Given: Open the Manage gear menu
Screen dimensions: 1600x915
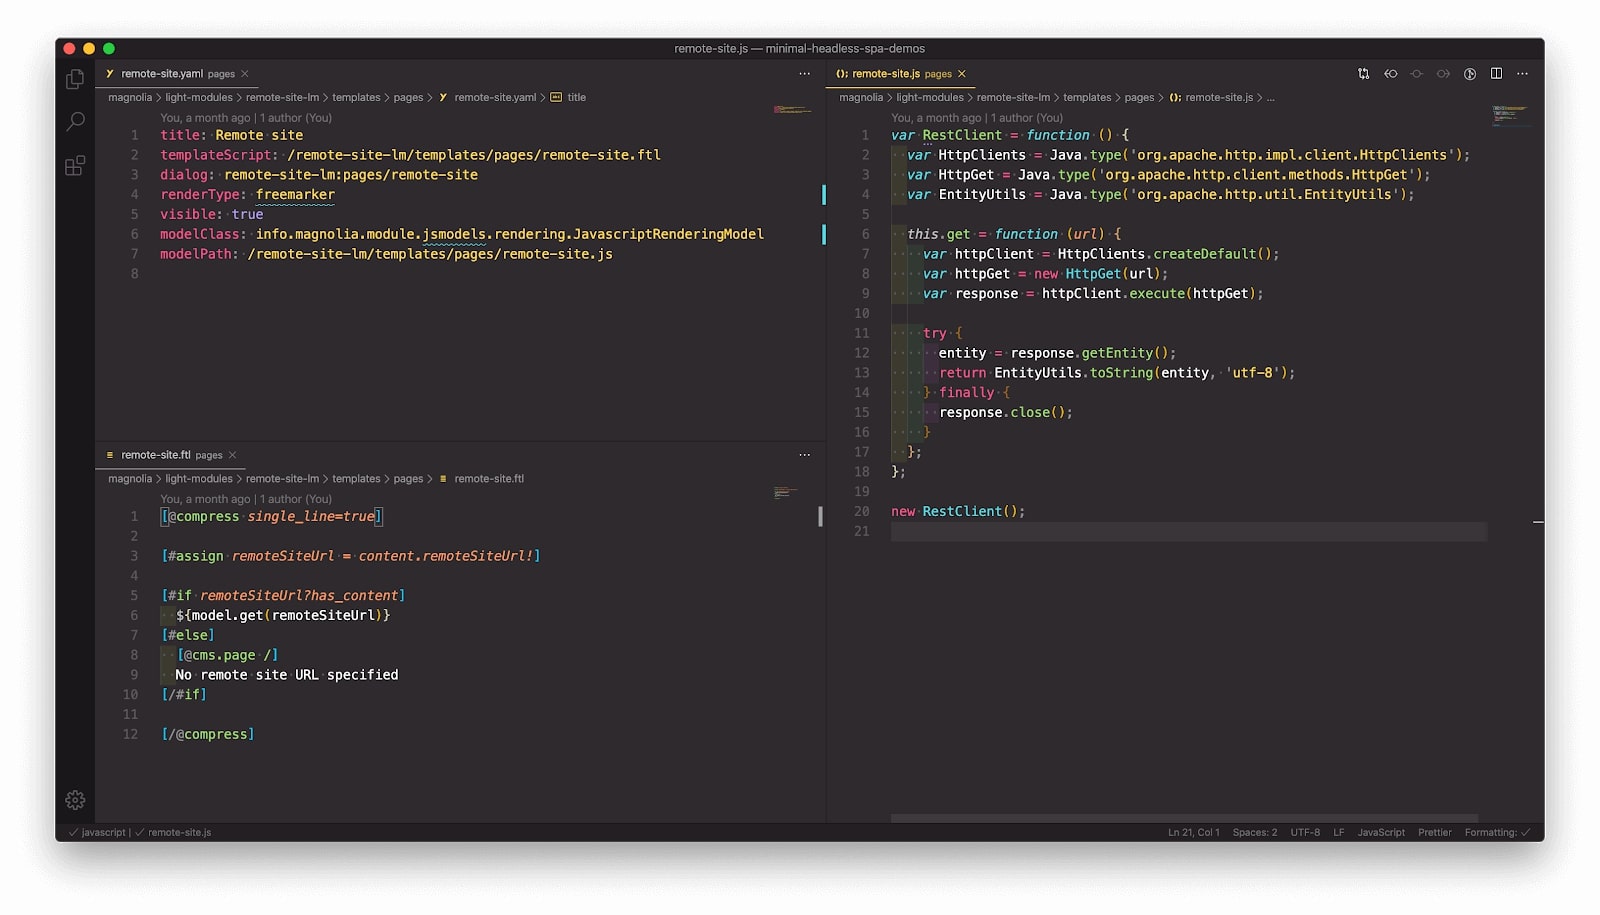Looking at the screenshot, I should [x=75, y=800].
